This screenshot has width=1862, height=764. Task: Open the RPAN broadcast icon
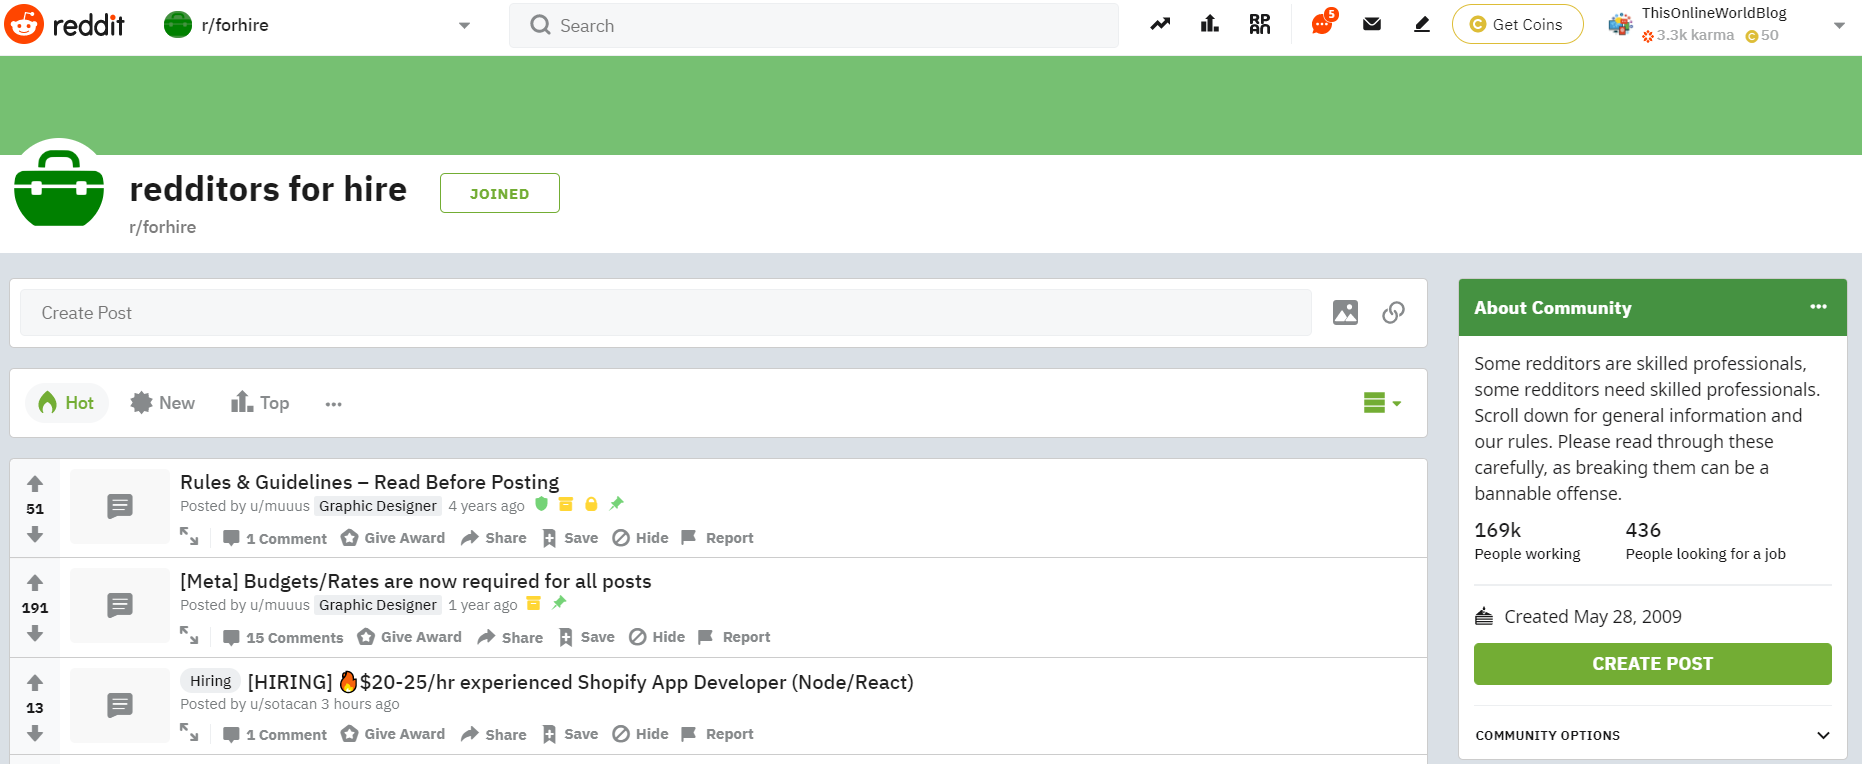pos(1260,24)
